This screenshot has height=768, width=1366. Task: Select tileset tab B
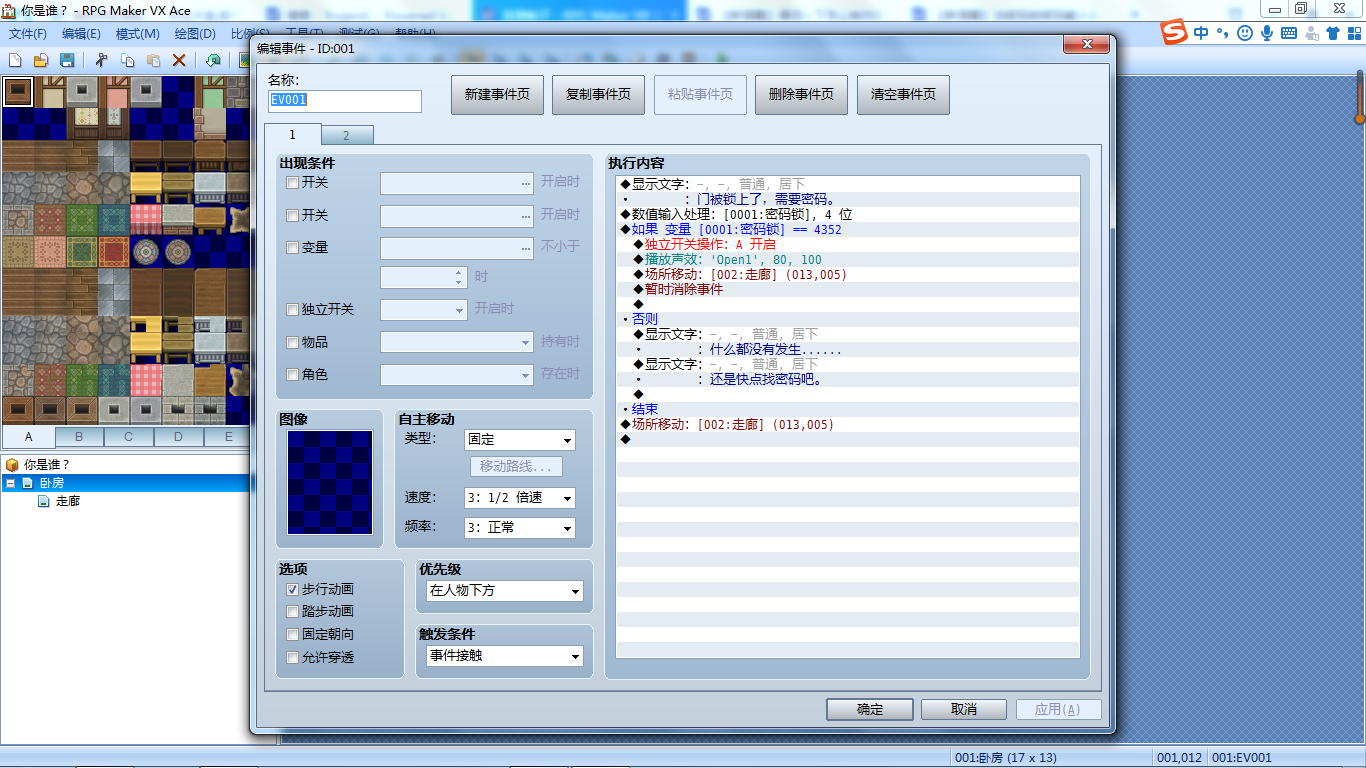(x=79, y=437)
